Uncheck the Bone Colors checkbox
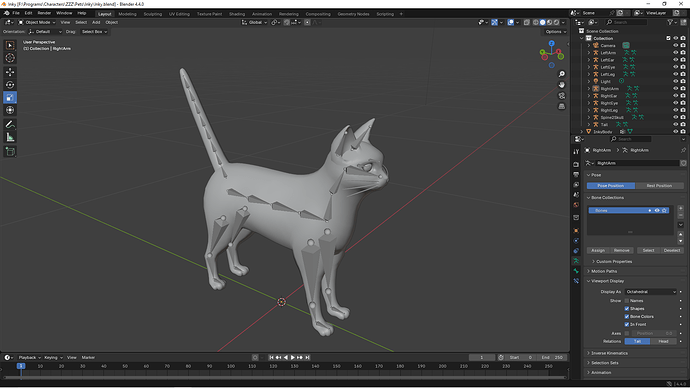 coord(627,317)
